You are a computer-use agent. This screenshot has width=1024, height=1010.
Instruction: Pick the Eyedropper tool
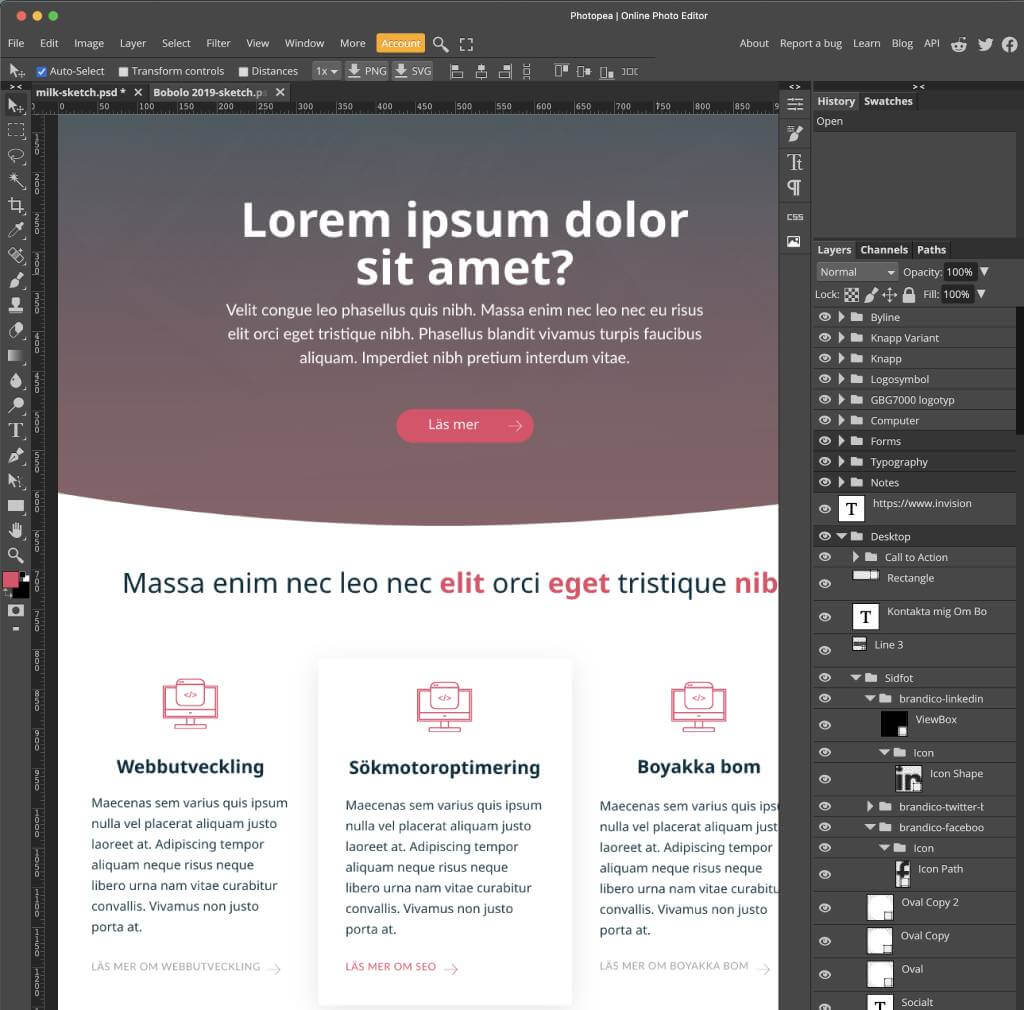point(16,231)
